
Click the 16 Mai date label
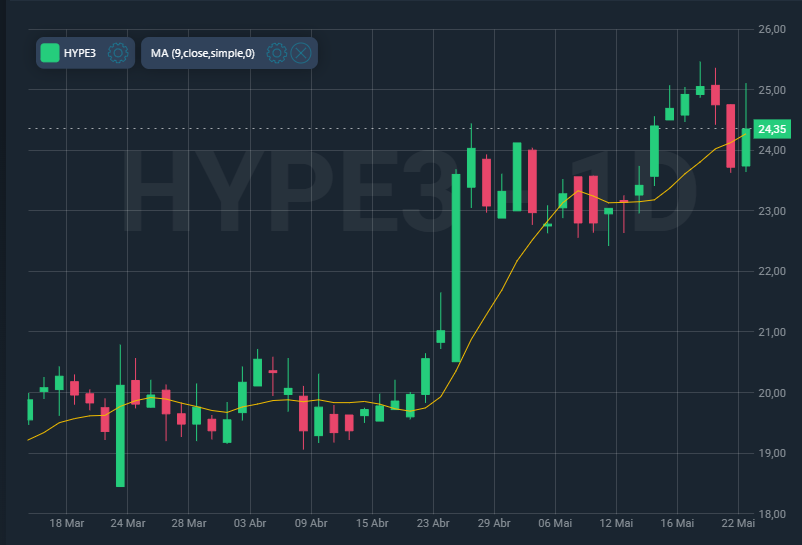click(x=677, y=523)
